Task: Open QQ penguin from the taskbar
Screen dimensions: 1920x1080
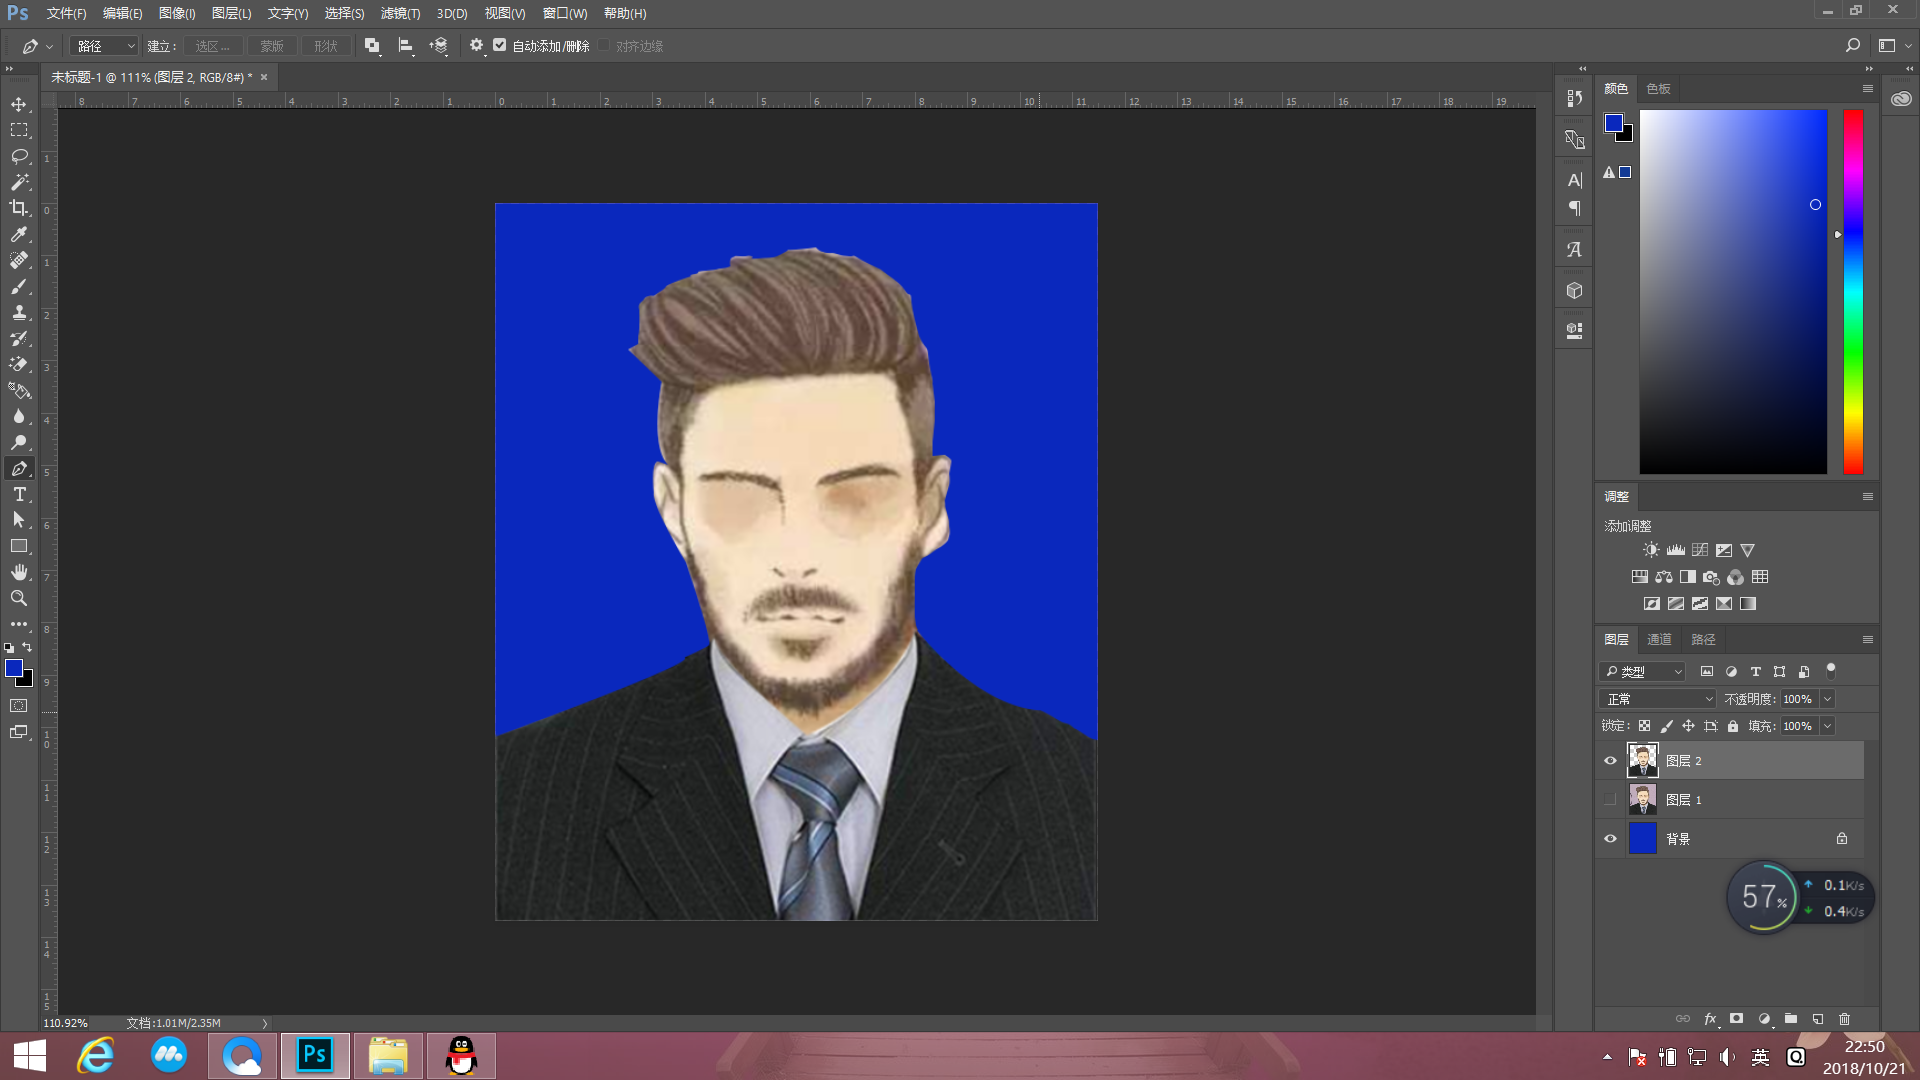Action: pos(461,1056)
